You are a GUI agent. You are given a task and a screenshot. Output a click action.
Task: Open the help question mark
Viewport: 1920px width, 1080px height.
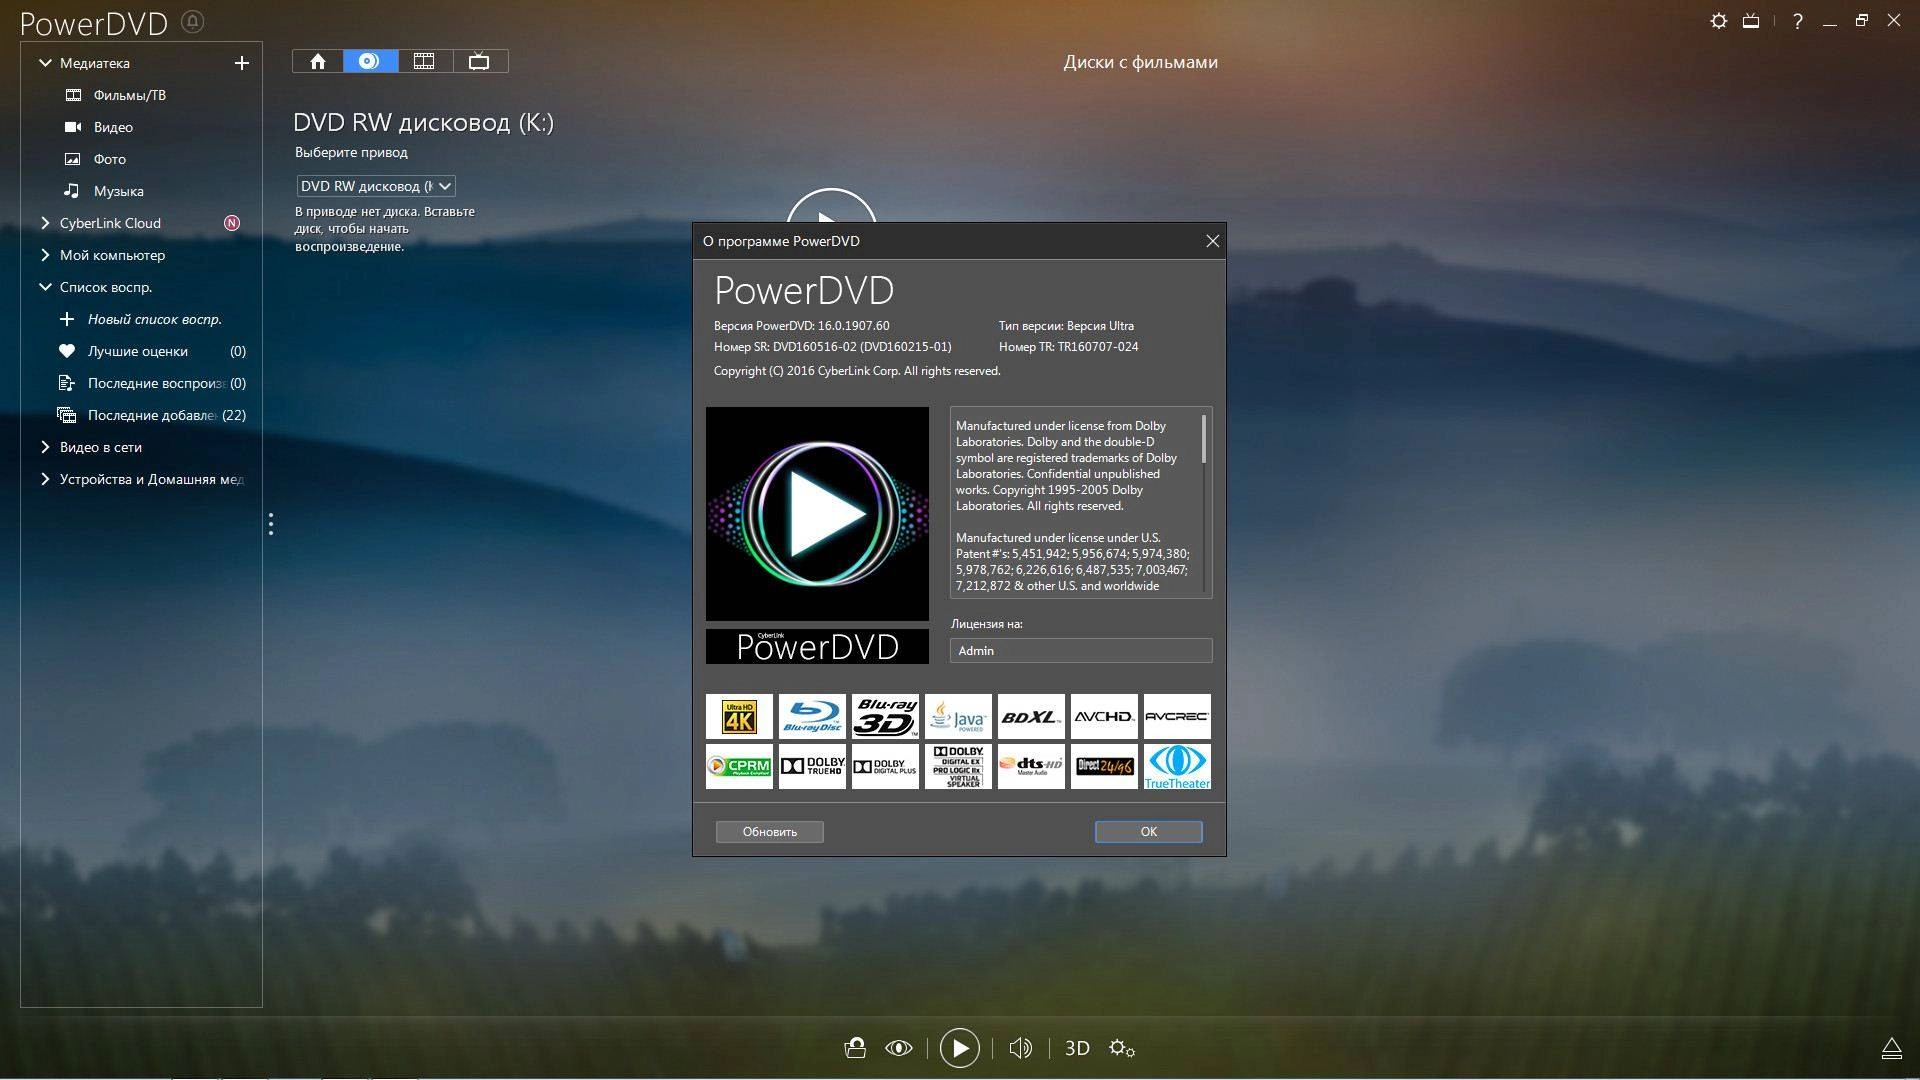(x=1798, y=21)
